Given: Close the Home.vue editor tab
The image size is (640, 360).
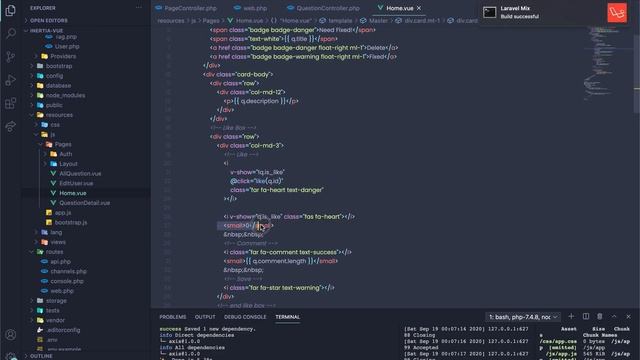Looking at the screenshot, I should (419, 8).
